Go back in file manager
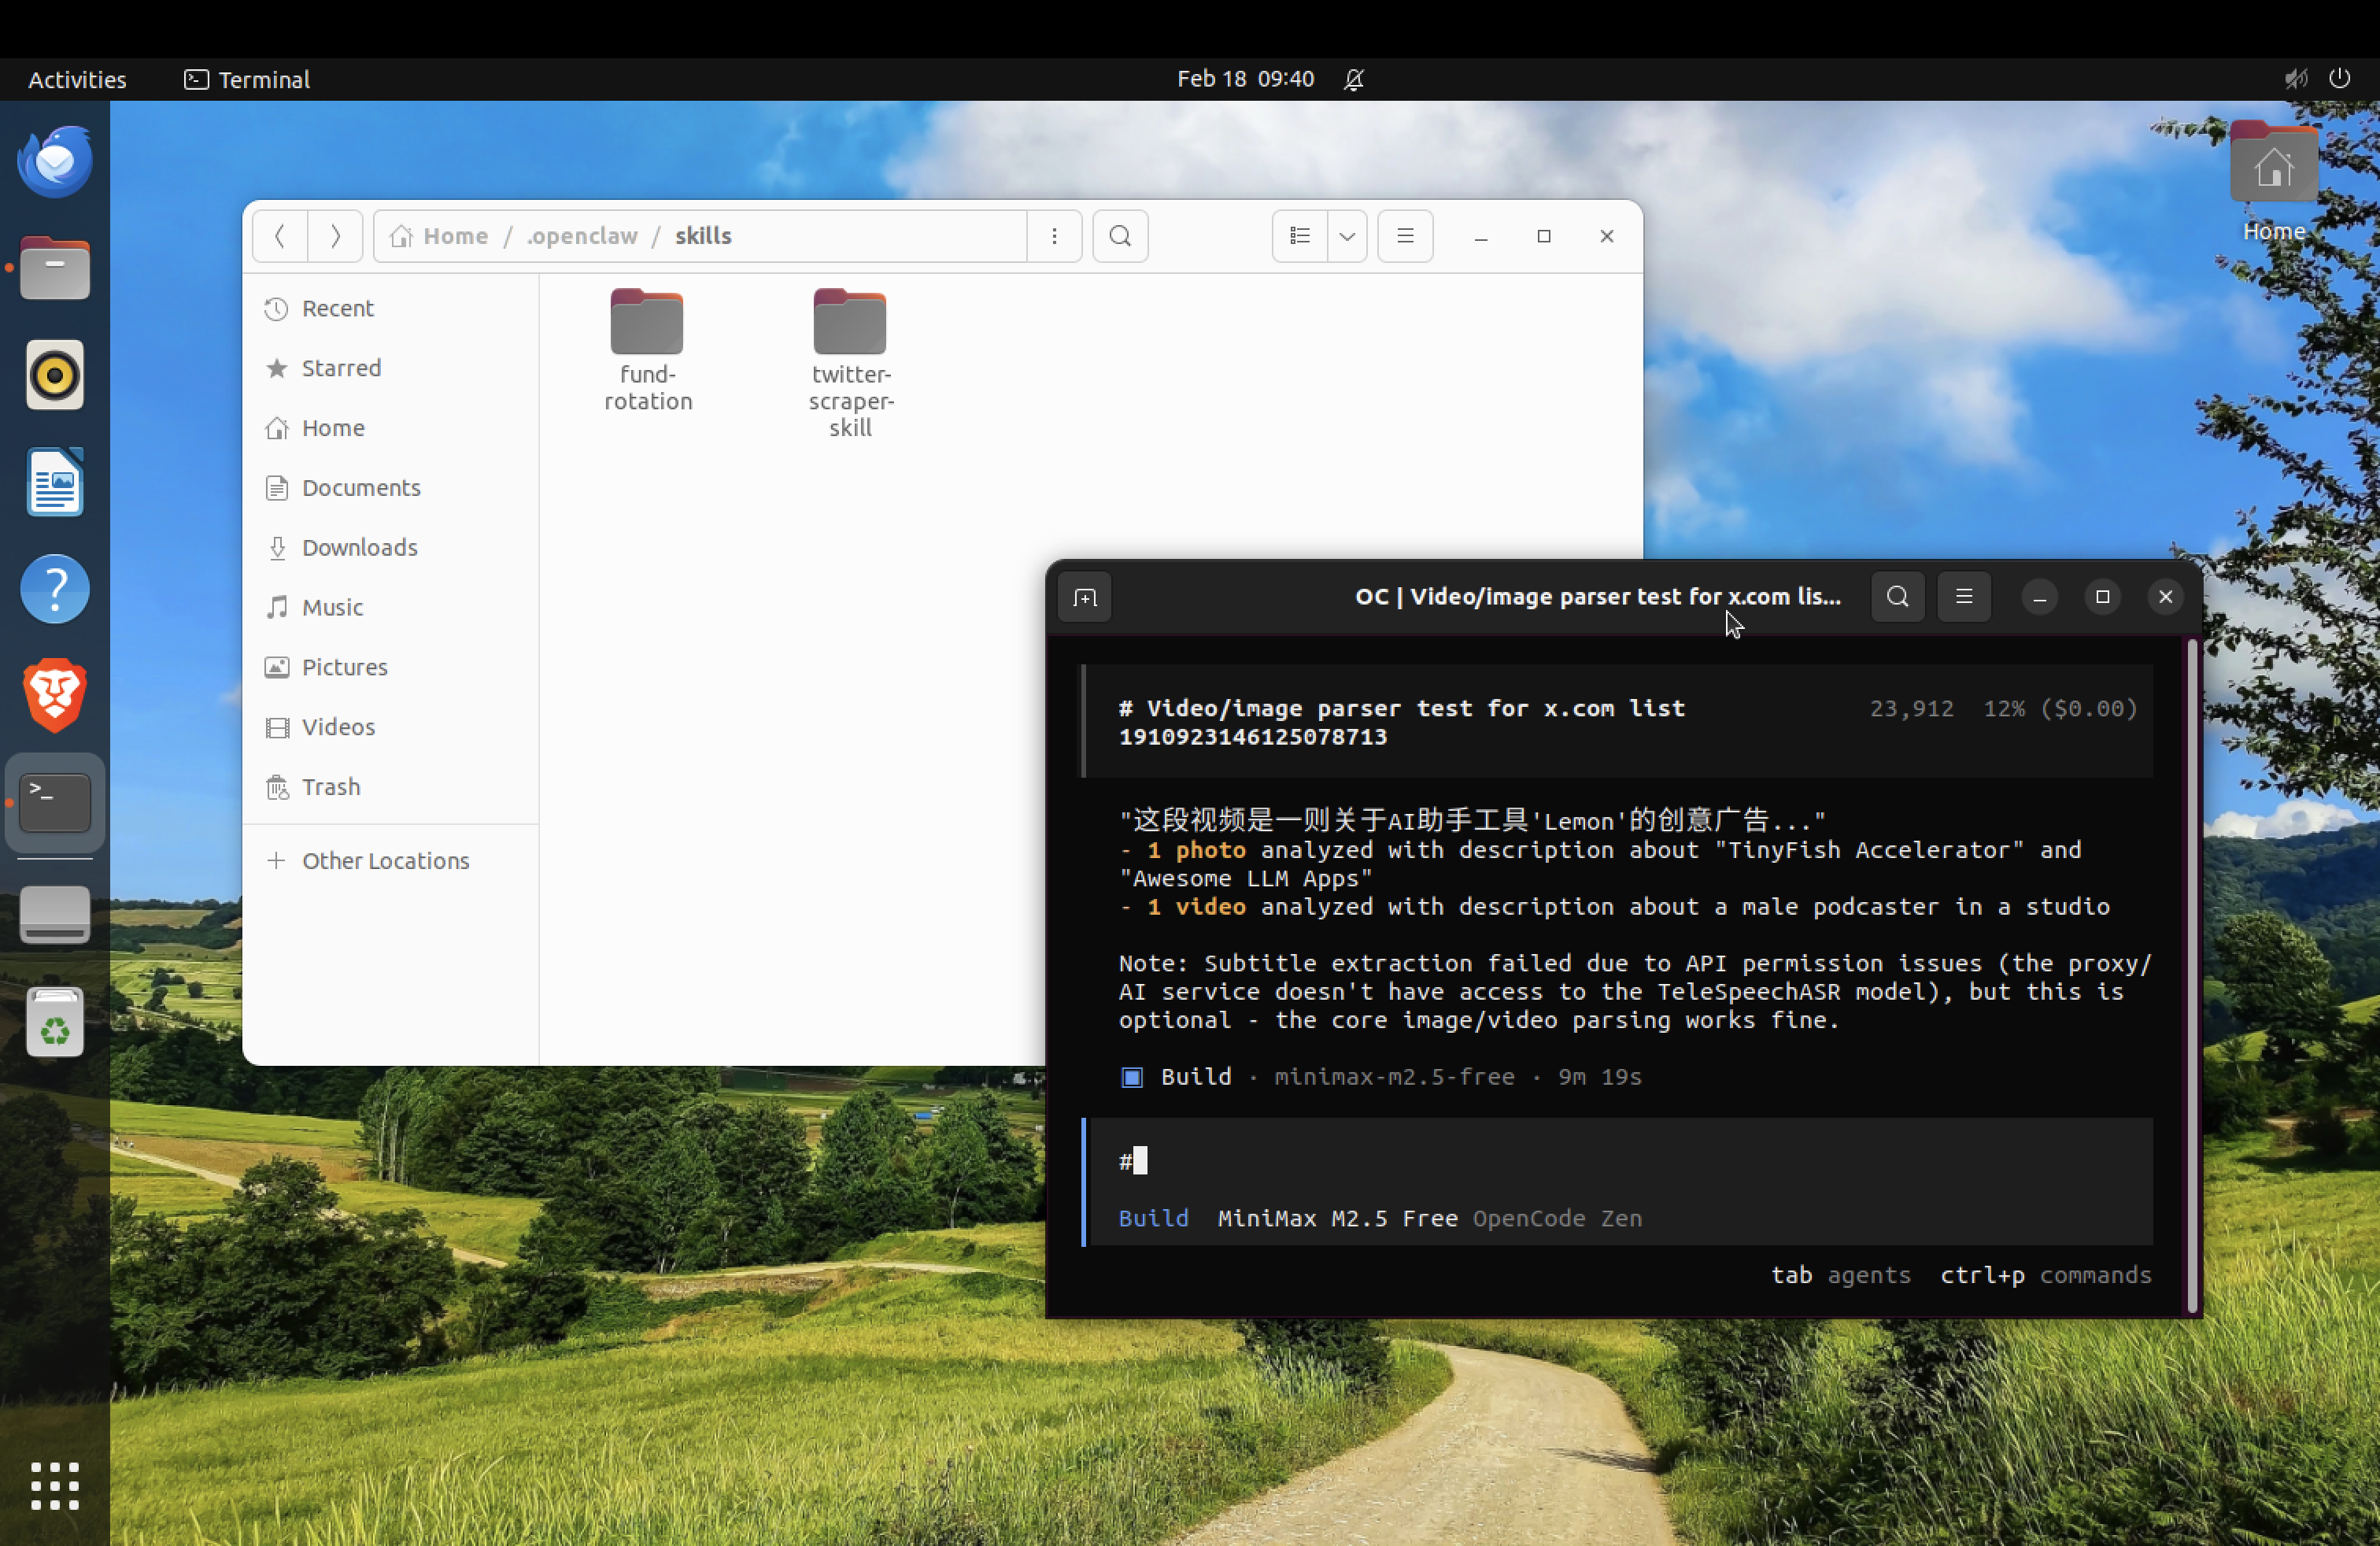 tap(280, 236)
